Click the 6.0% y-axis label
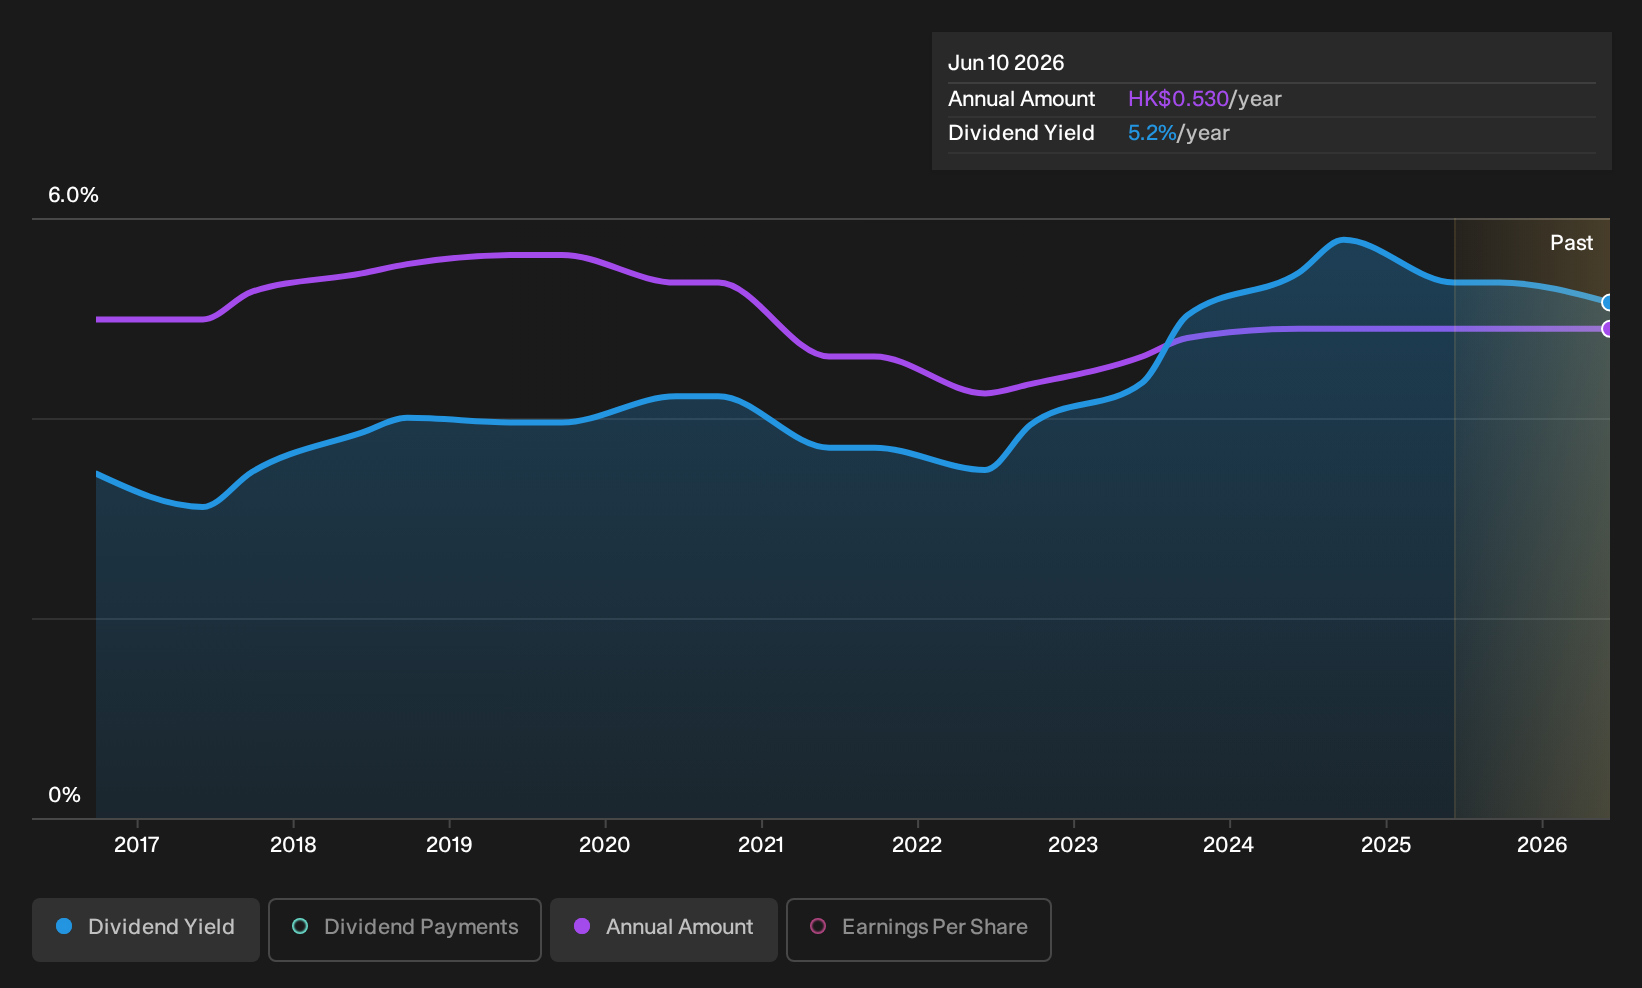Image resolution: width=1642 pixels, height=988 pixels. 74,195
